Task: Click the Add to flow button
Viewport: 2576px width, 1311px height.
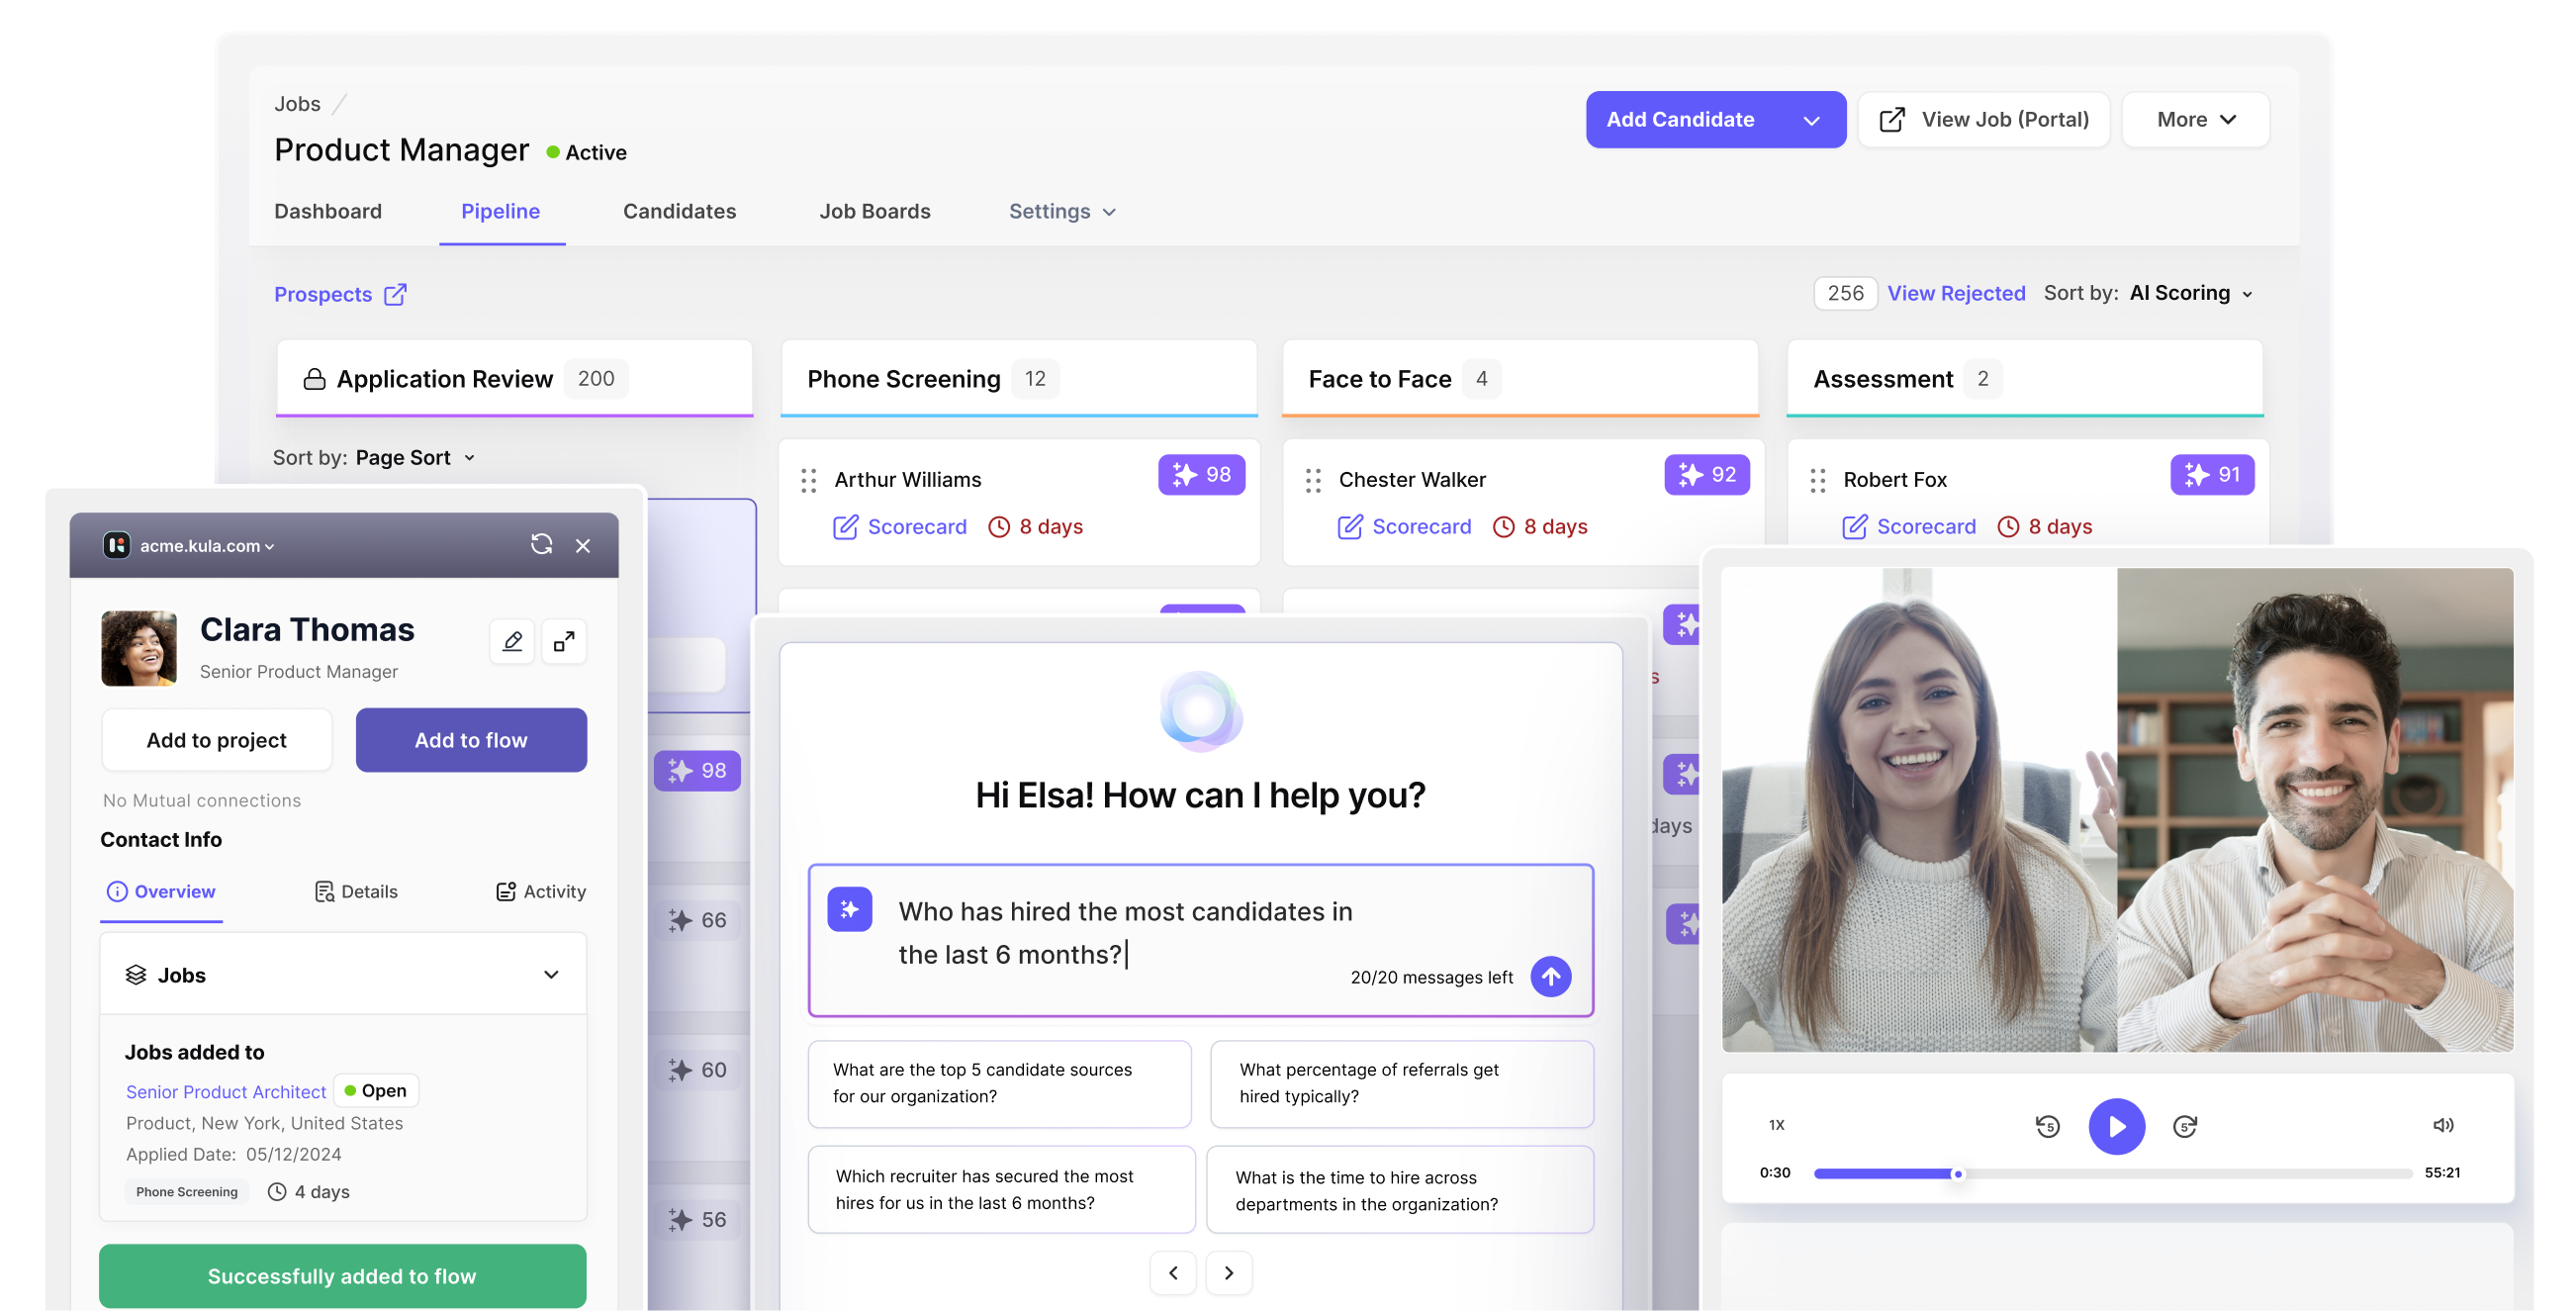Action: [471, 740]
